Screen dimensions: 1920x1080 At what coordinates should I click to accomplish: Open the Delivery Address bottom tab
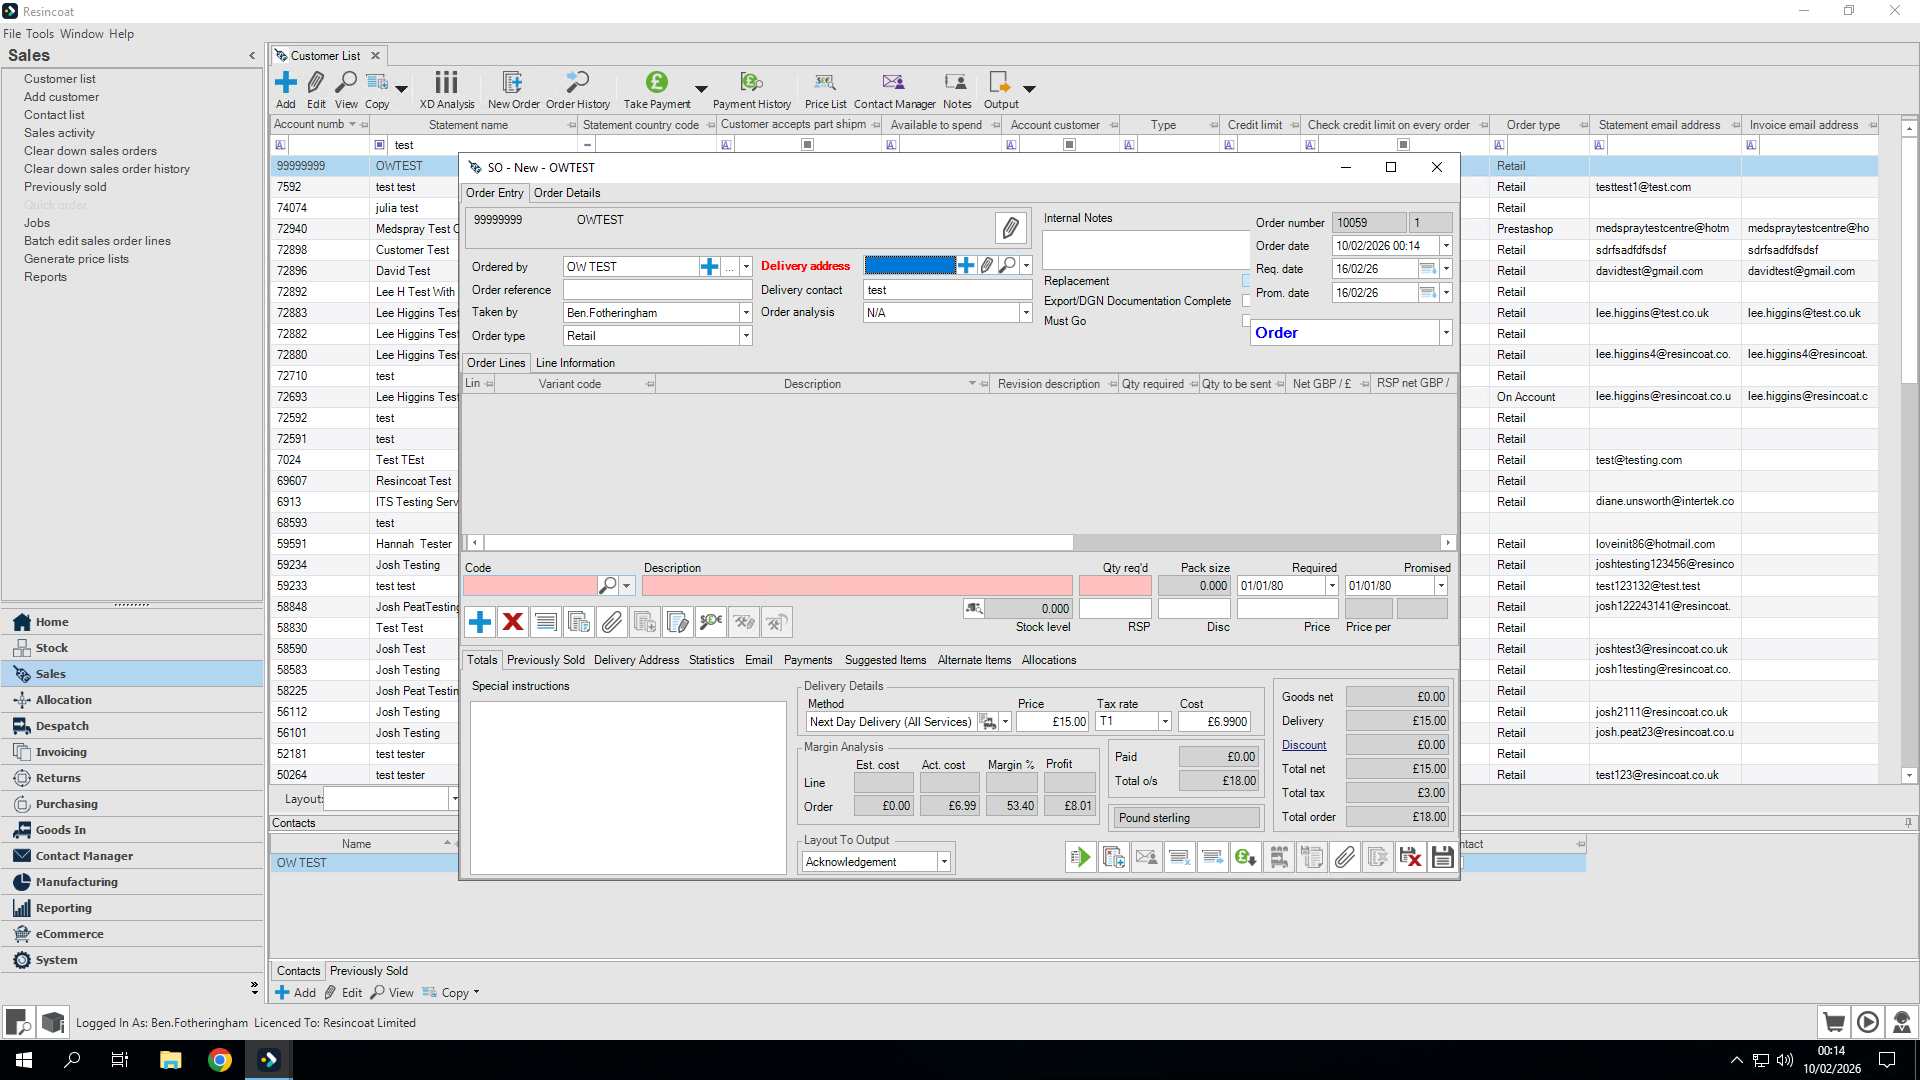click(636, 660)
